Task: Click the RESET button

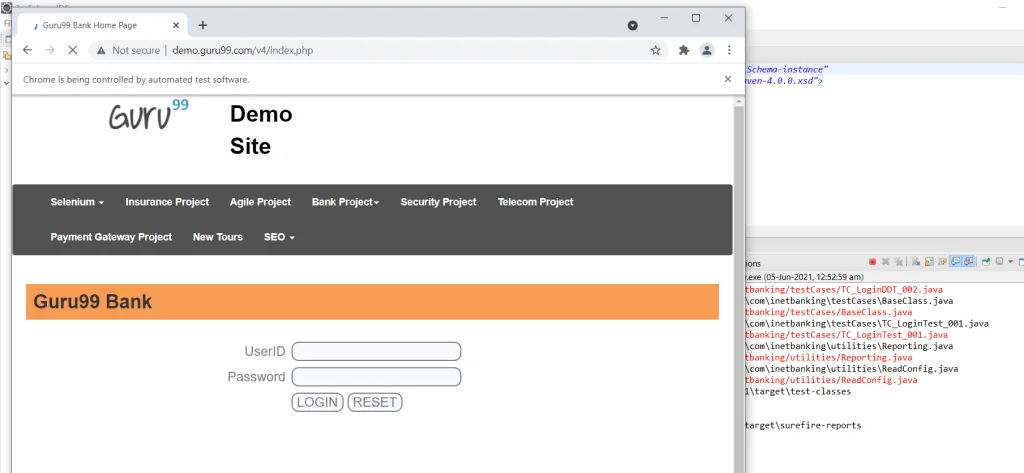Action: (375, 402)
